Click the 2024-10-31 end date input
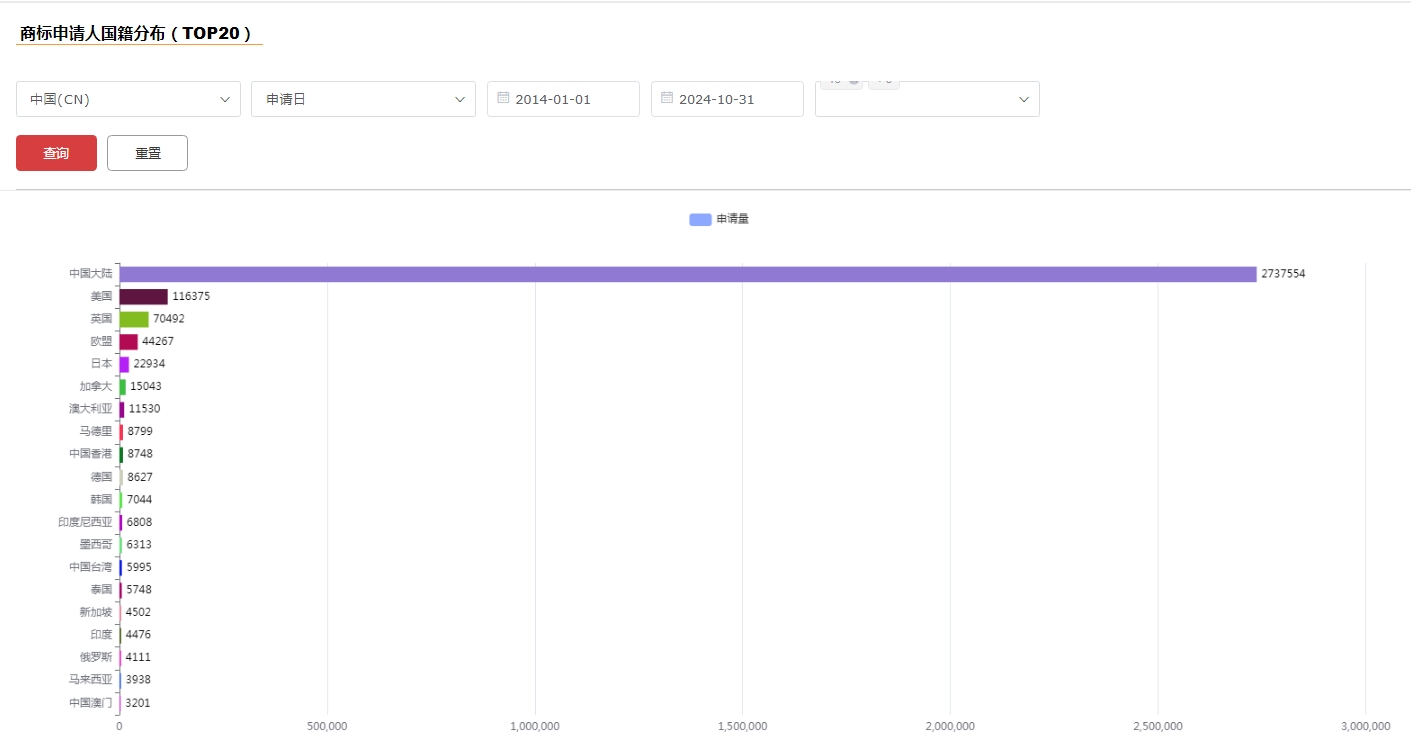Screen dimensions: 1411x746 click(x=736, y=99)
